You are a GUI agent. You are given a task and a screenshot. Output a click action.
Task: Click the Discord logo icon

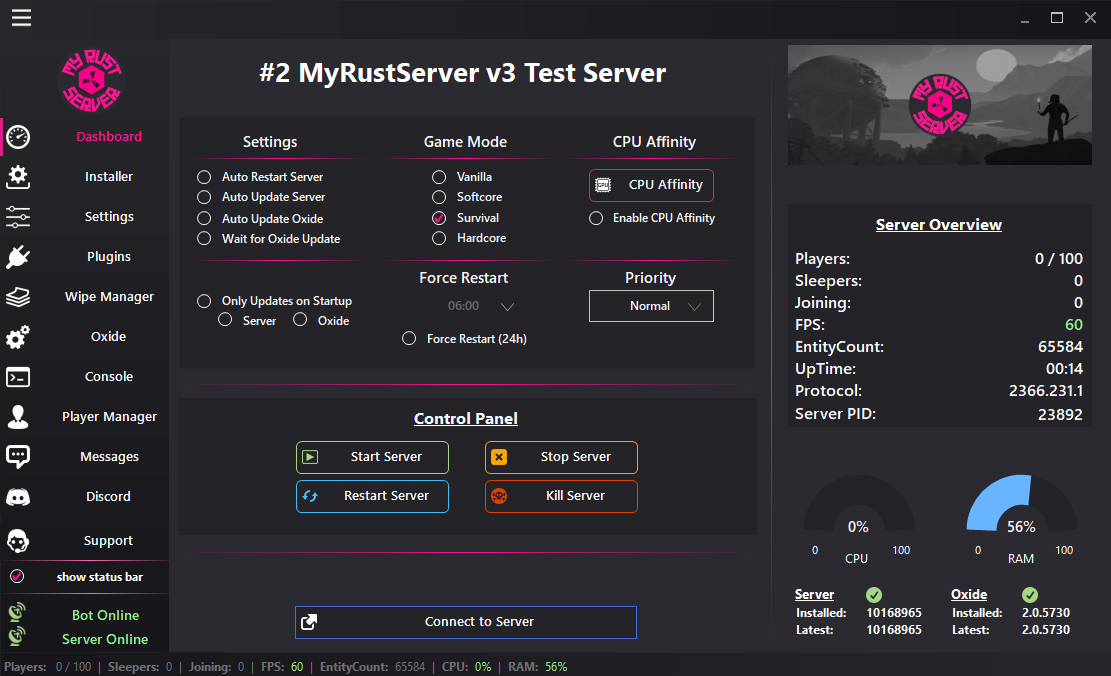(x=18, y=497)
